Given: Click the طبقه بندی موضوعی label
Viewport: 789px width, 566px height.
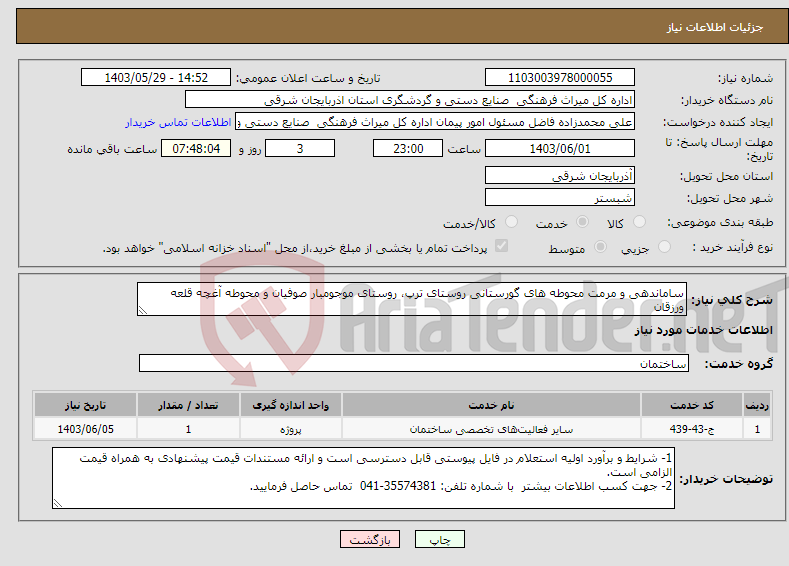Looking at the screenshot, I should click(720, 222).
